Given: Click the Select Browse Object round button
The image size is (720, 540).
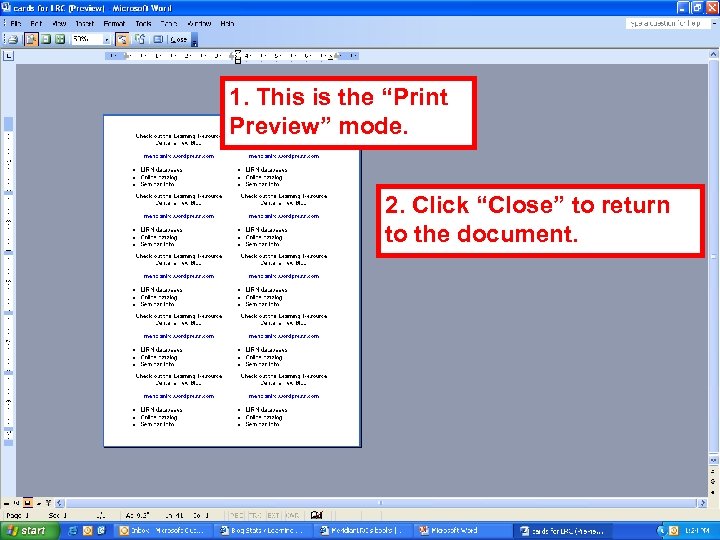Looking at the screenshot, I should click(x=713, y=482).
